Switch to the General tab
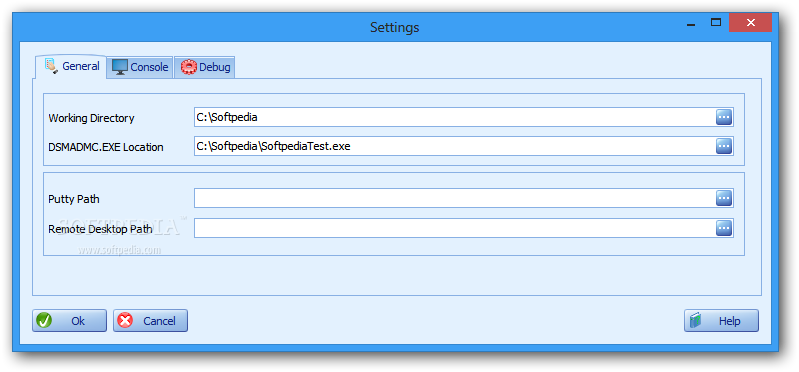Viewport: 799px width, 372px height. 71,66
